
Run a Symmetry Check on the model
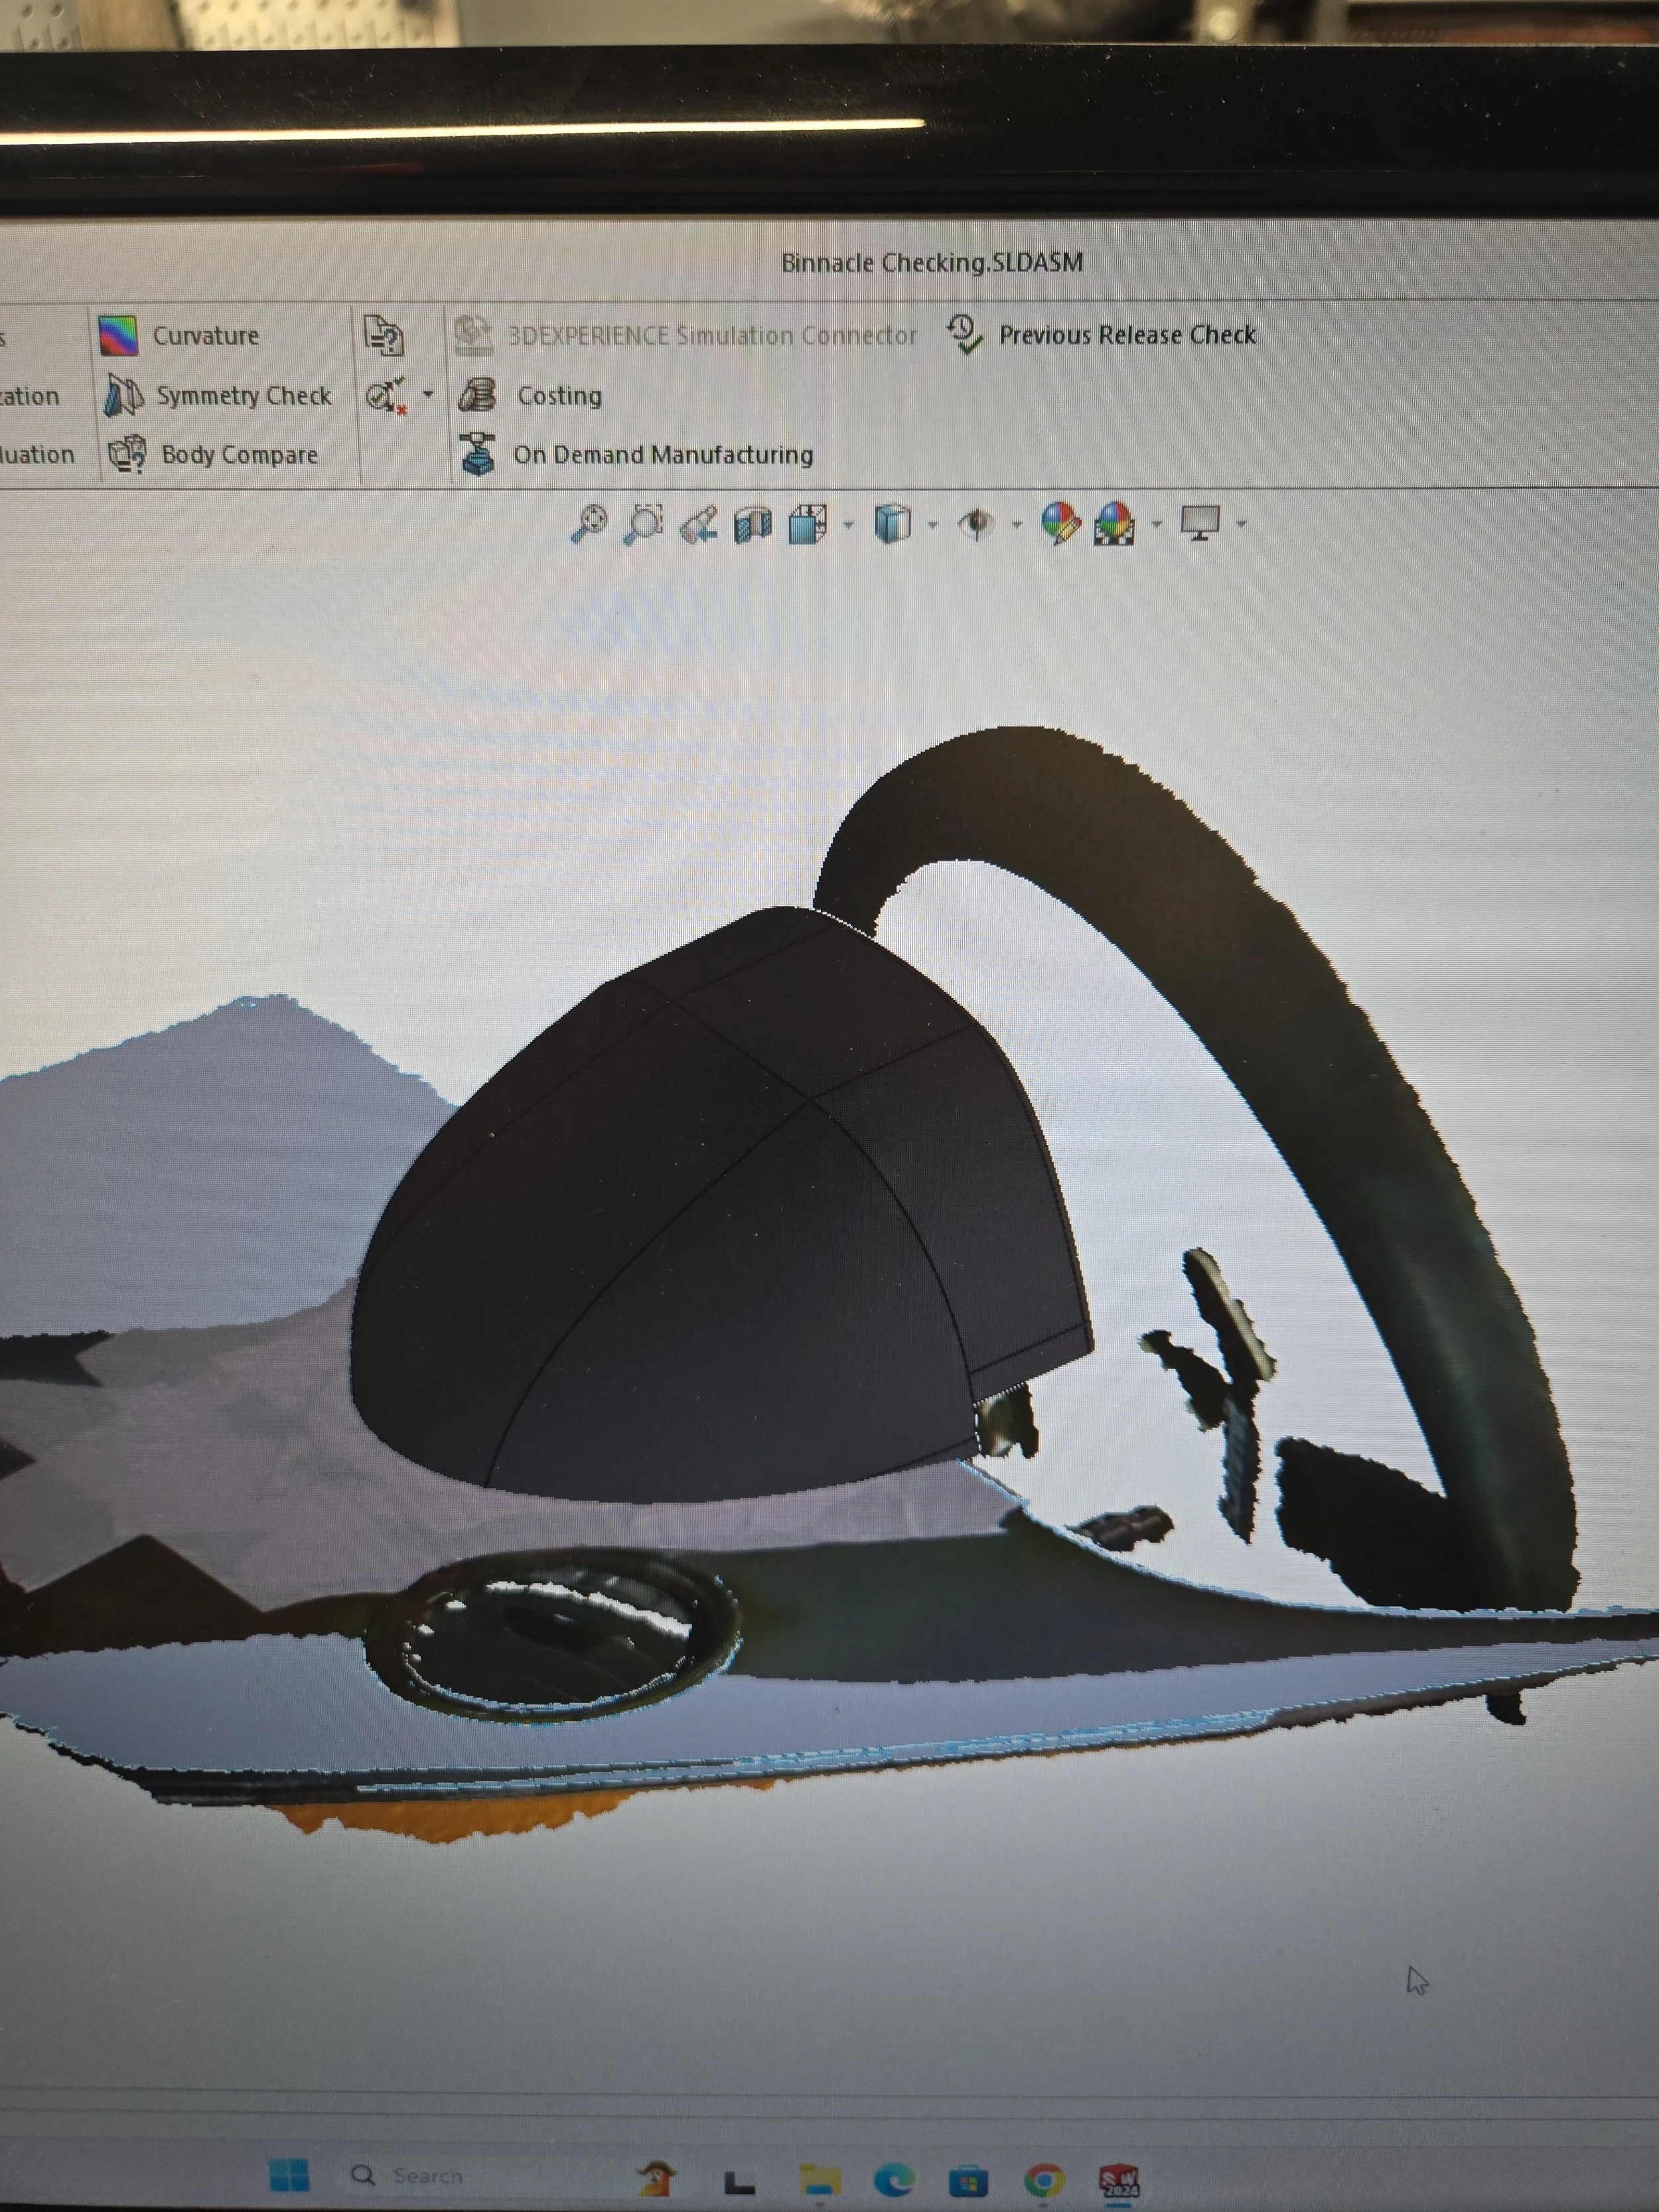pos(123,396)
